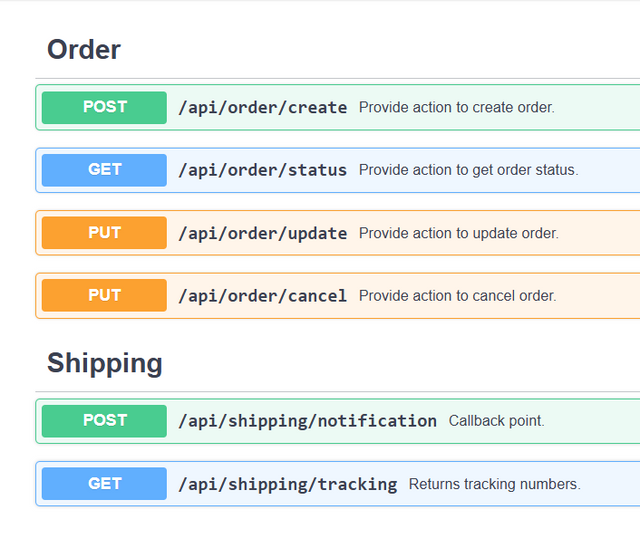Screen dimensions: 640x548
Task: Open the /api/order/create path link
Action: (x=262, y=108)
